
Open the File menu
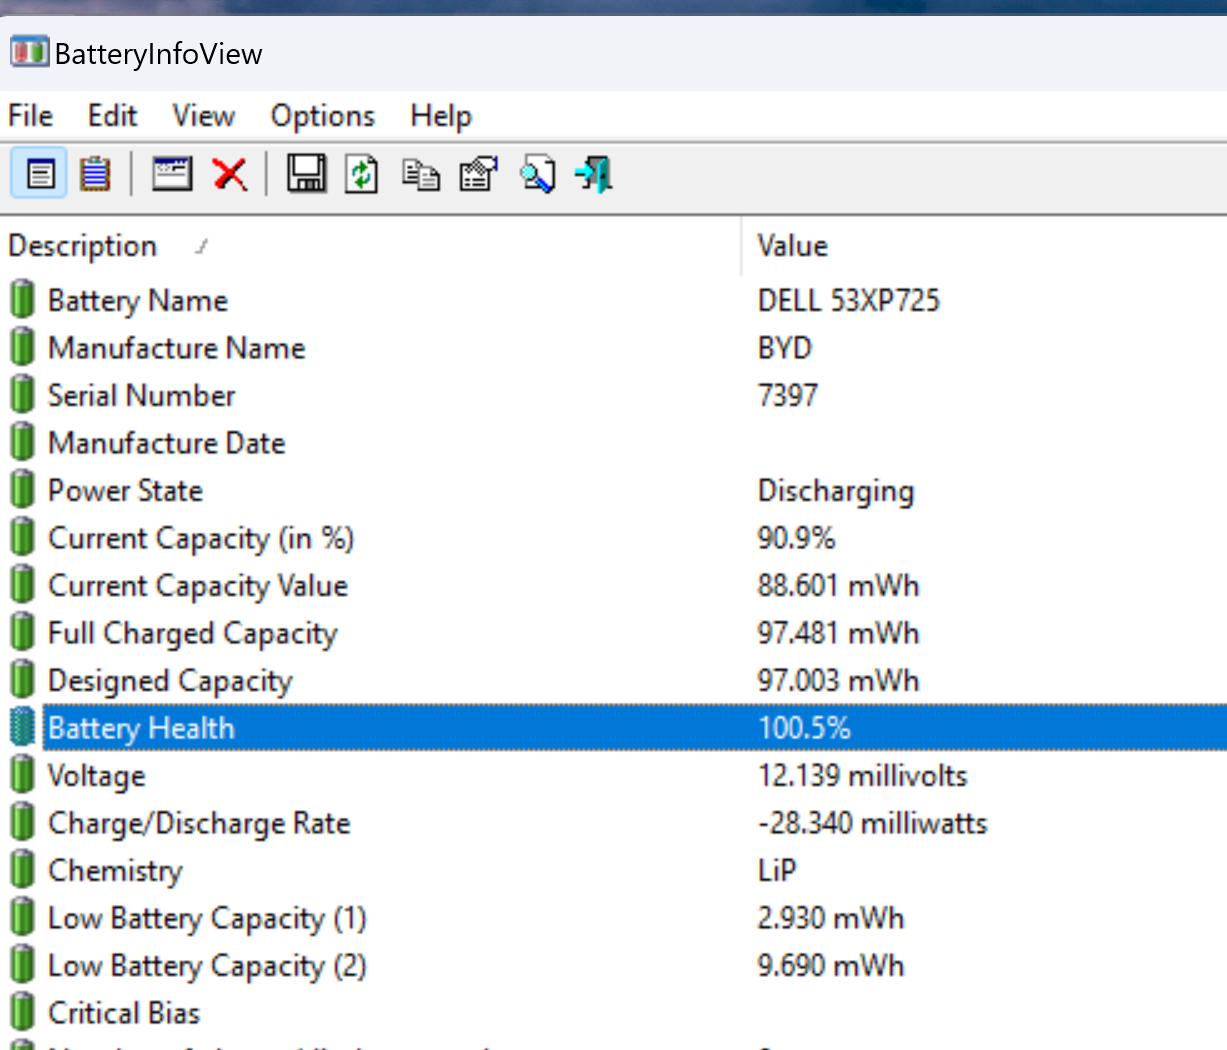pyautogui.click(x=30, y=116)
